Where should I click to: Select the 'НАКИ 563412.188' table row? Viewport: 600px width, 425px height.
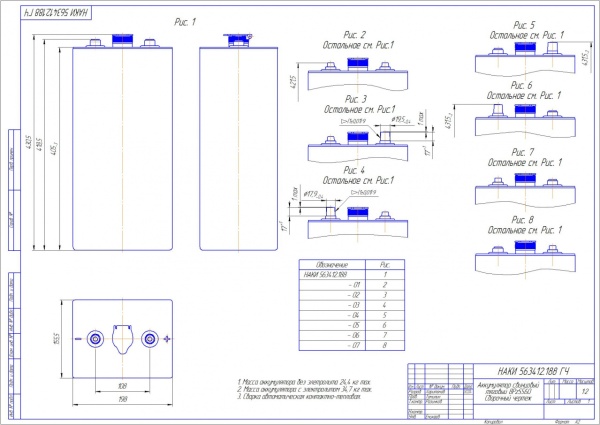click(323, 274)
